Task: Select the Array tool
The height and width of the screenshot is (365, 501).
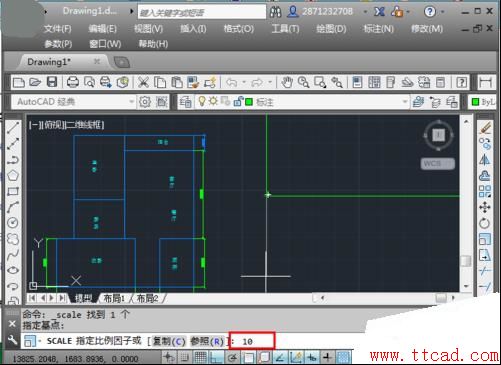Action: (485, 191)
